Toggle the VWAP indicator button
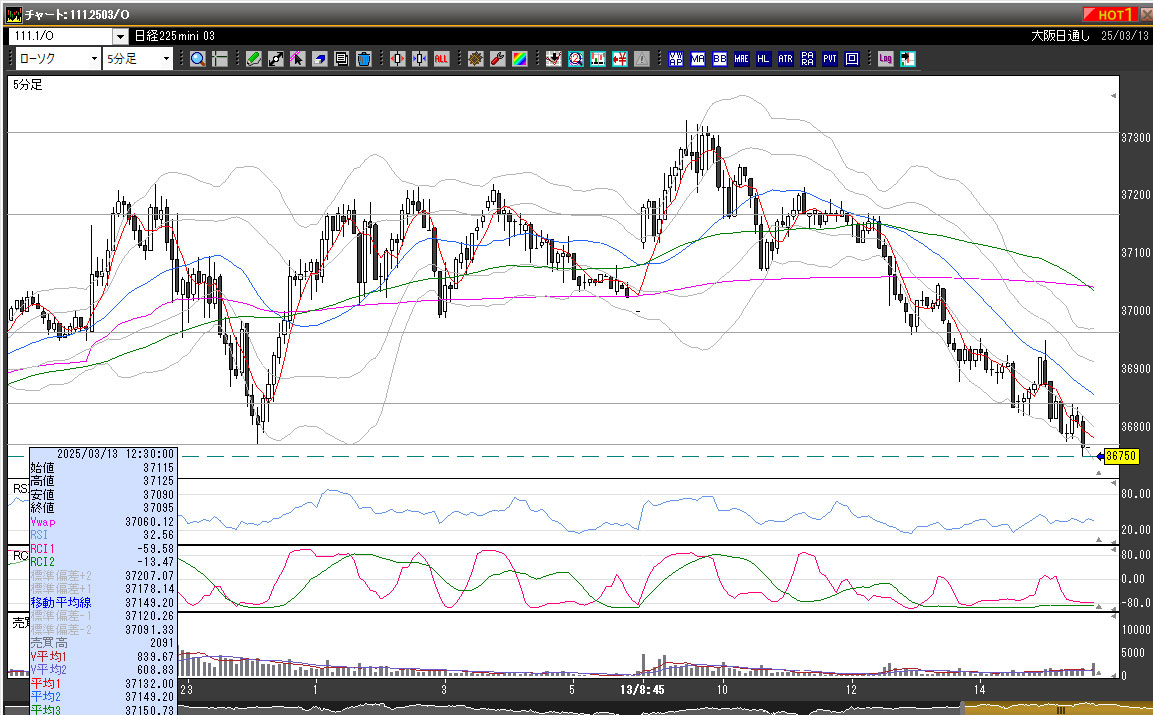The width and height of the screenshot is (1153, 715). 676,59
